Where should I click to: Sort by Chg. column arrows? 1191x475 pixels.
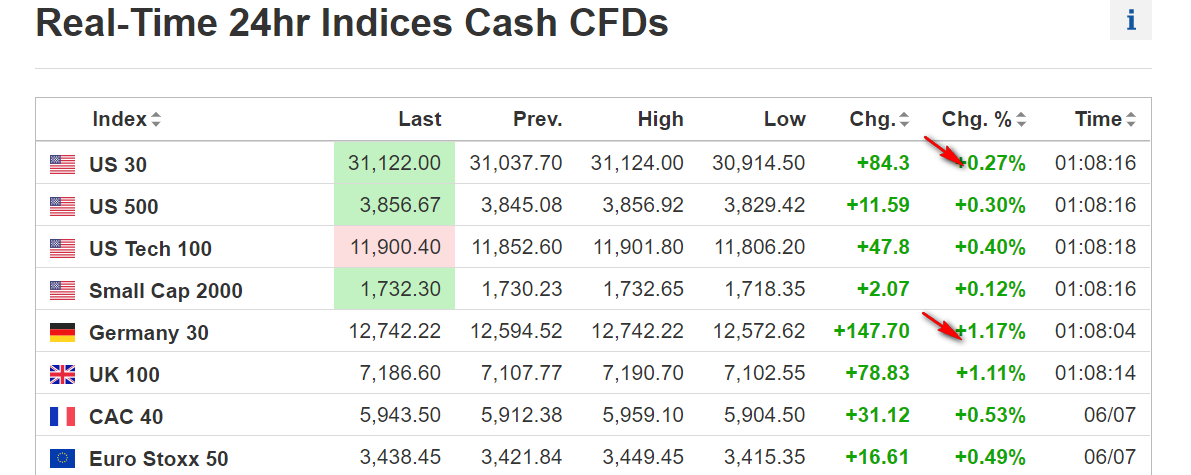click(x=904, y=120)
